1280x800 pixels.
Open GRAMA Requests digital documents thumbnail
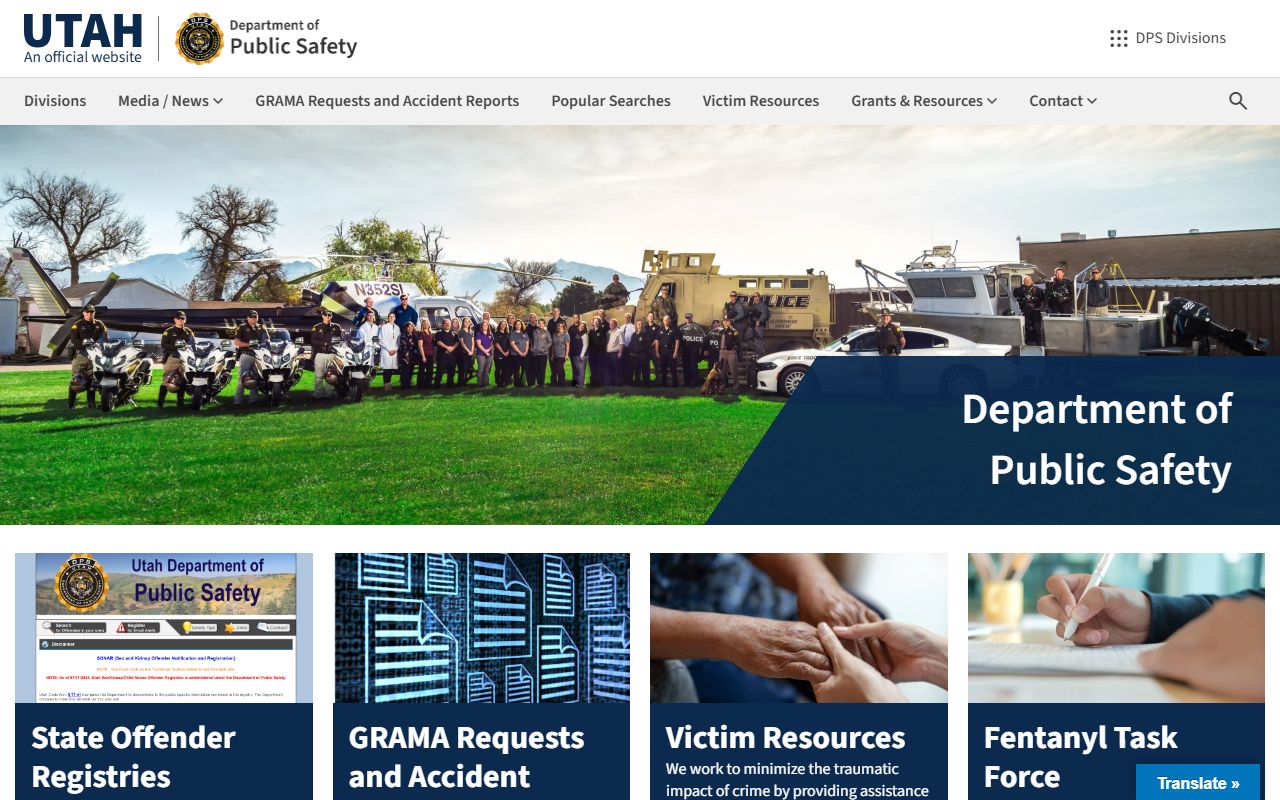(481, 628)
